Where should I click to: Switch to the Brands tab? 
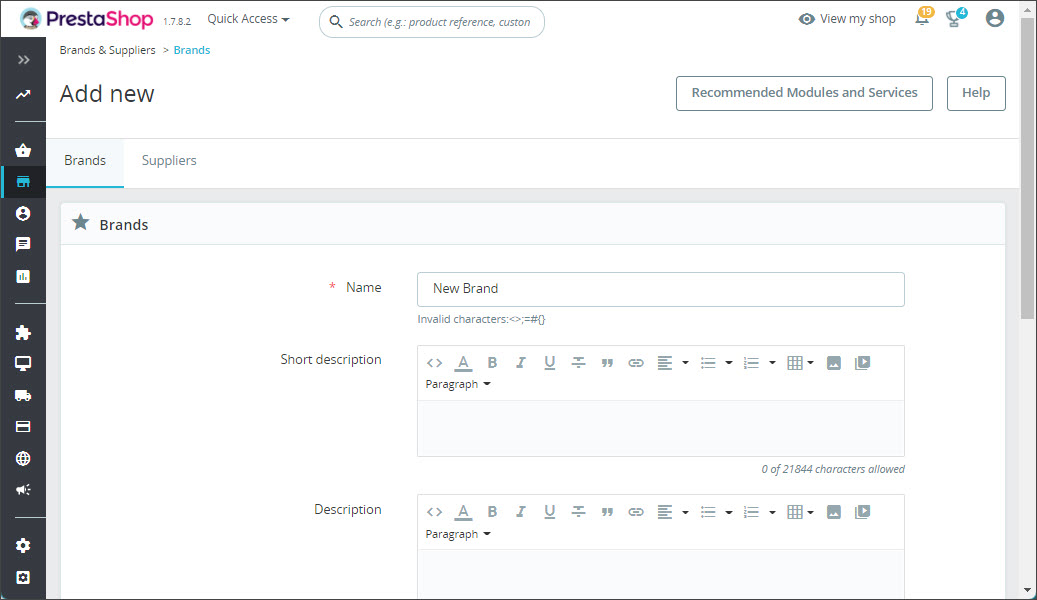tap(85, 161)
